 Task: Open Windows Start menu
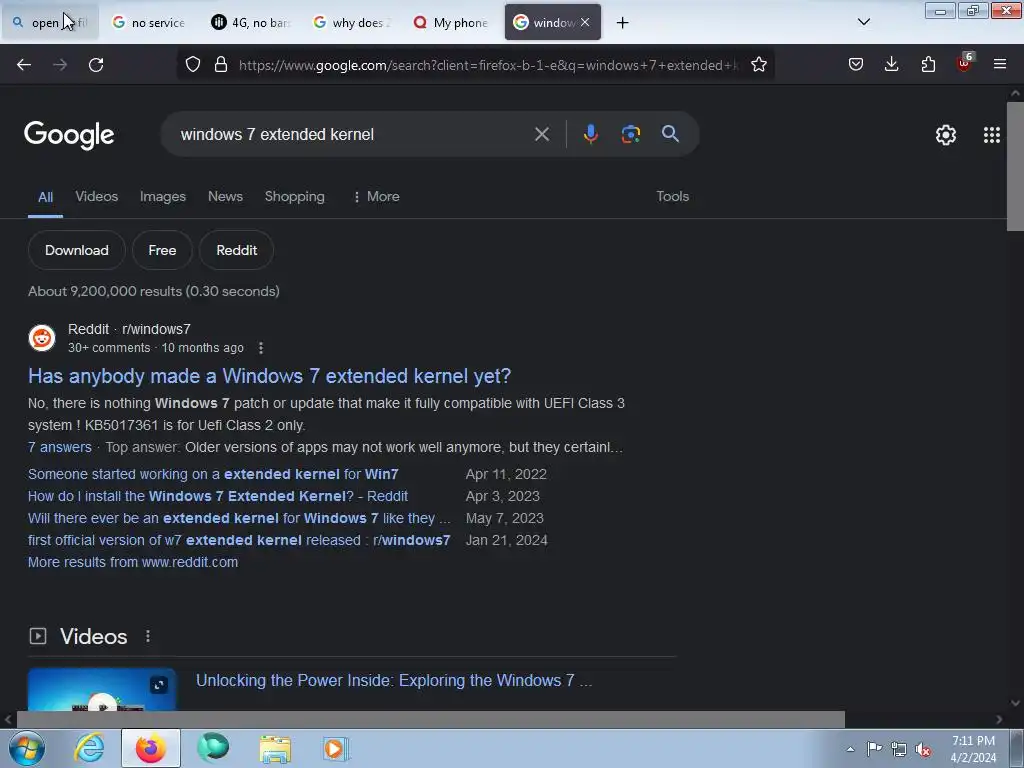27,749
